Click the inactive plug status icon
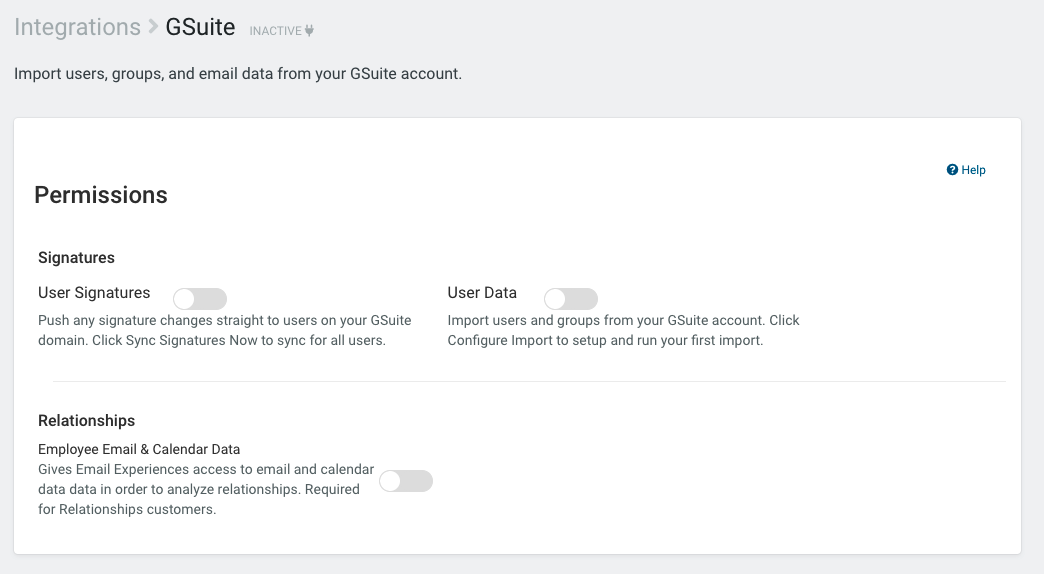Image resolution: width=1044 pixels, height=574 pixels. (309, 31)
